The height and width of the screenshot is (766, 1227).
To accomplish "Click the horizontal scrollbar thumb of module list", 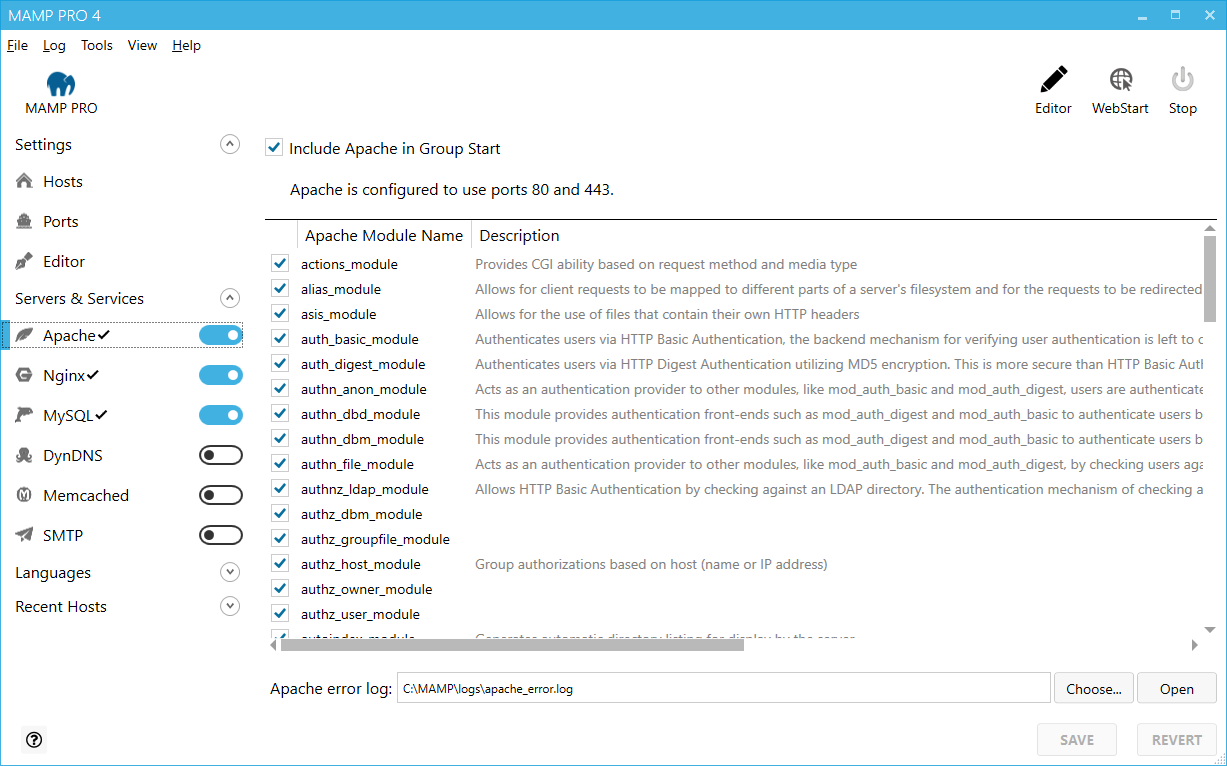I will click(512, 645).
